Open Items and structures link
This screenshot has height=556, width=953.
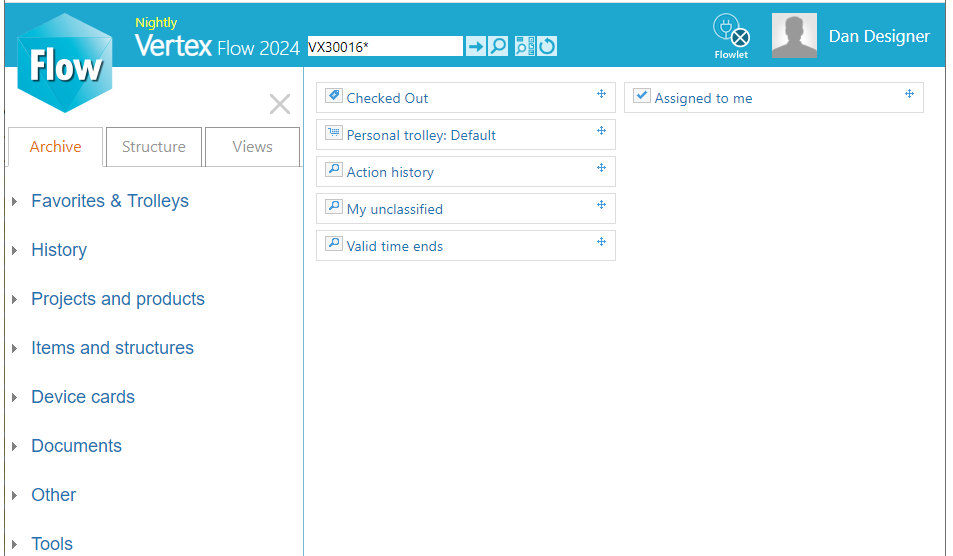(112, 348)
